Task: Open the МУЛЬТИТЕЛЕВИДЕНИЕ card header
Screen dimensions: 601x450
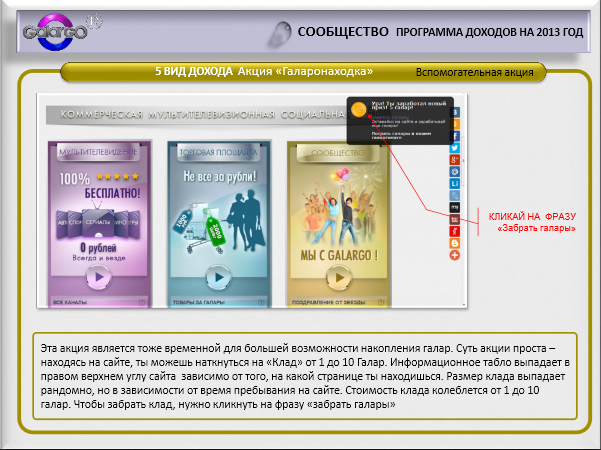Action: (x=99, y=152)
